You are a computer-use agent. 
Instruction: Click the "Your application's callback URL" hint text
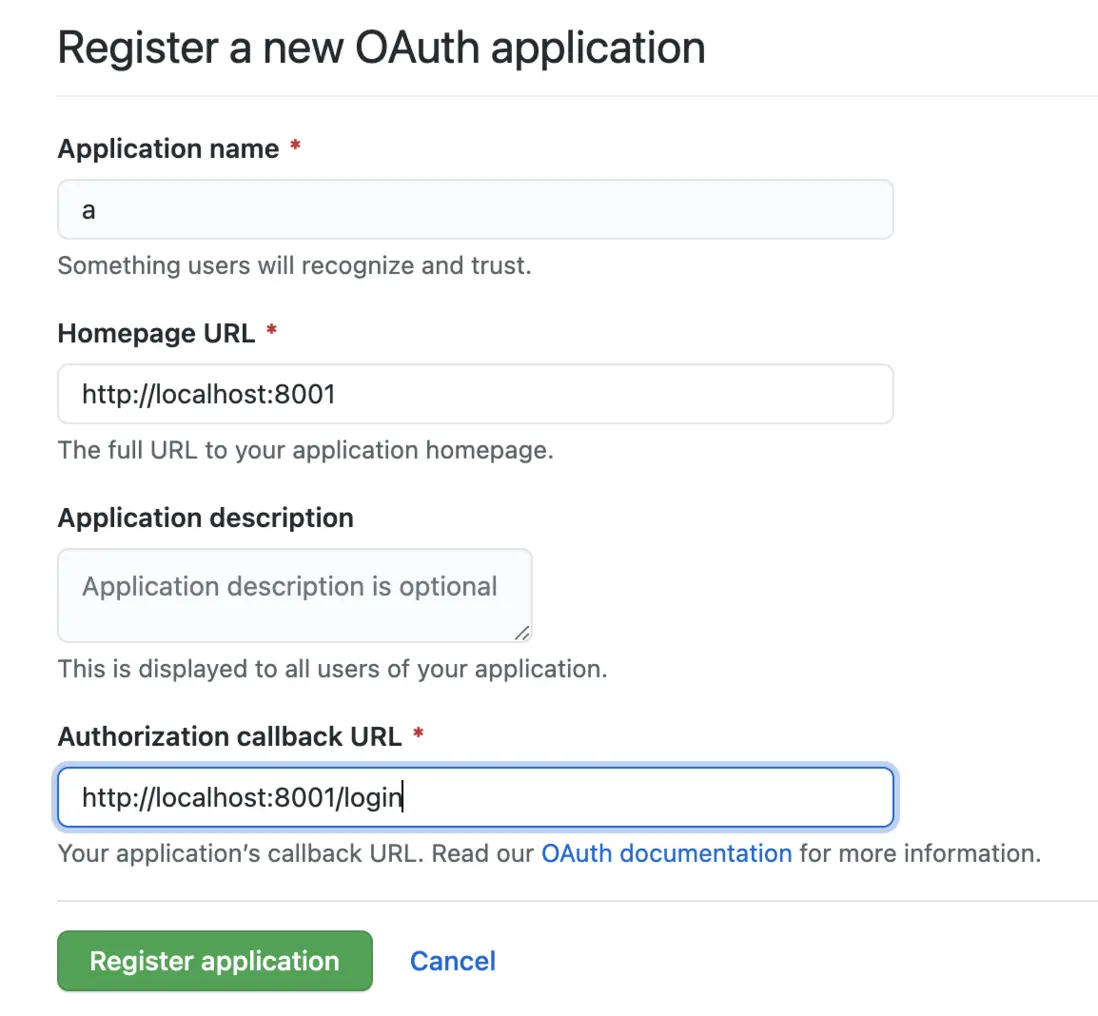[298, 854]
